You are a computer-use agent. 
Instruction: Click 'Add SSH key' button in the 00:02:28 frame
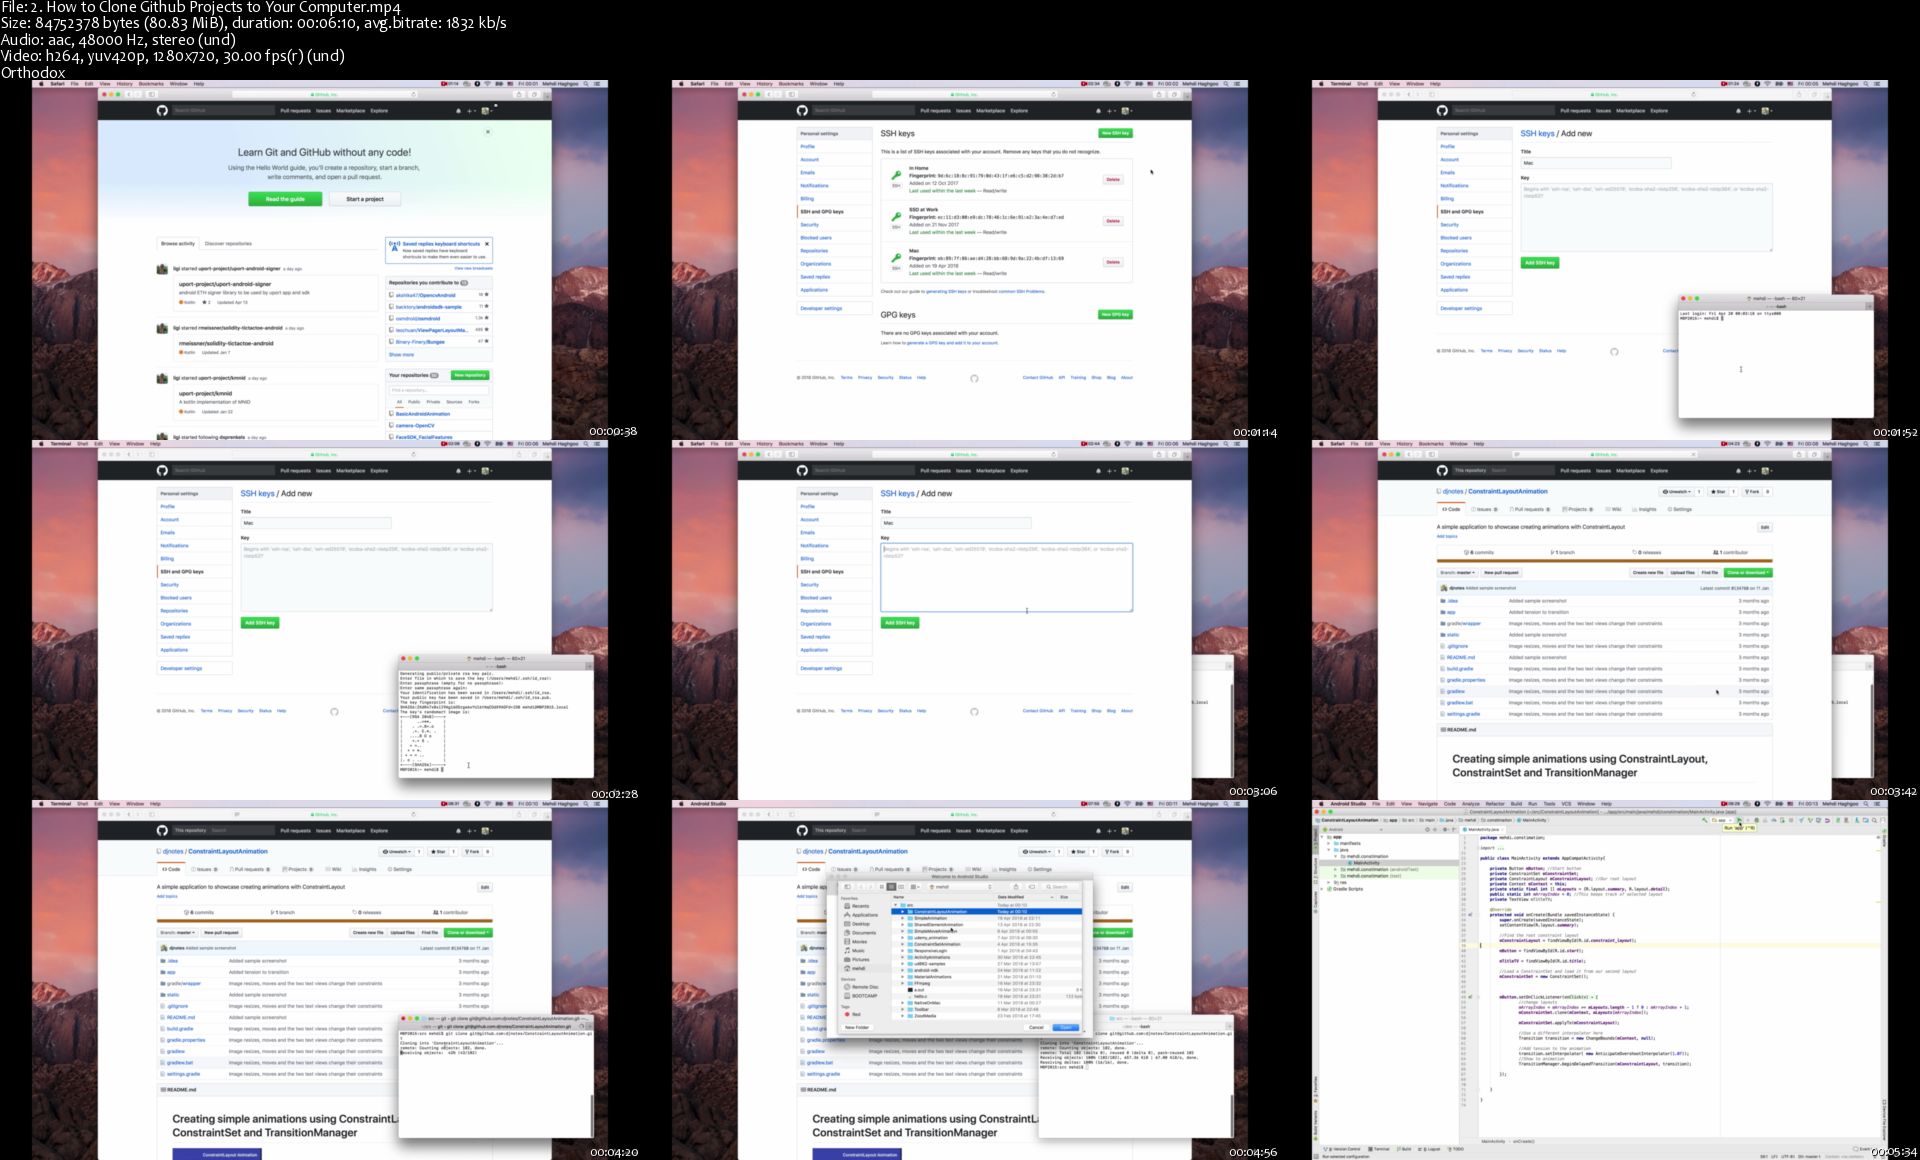click(x=260, y=623)
